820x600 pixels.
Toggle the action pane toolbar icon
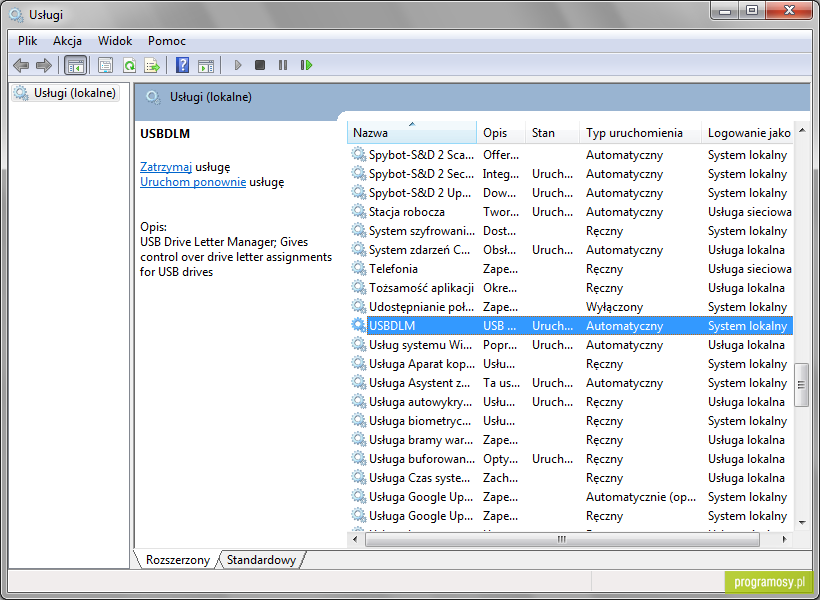206,65
